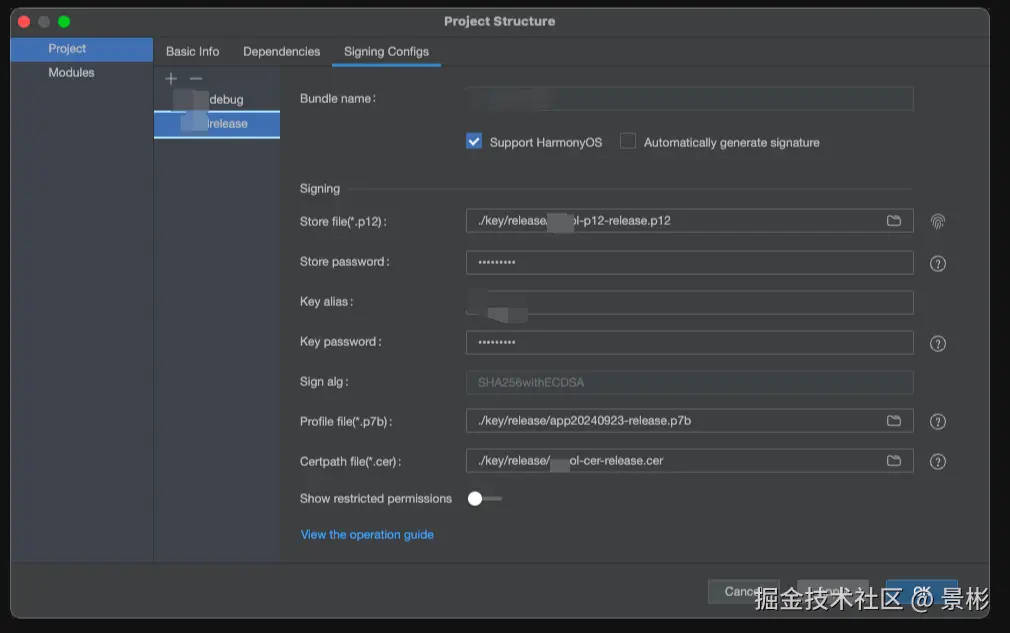This screenshot has width=1010, height=633.
Task: Click the plus icon to add signing config
Action: pos(171,78)
